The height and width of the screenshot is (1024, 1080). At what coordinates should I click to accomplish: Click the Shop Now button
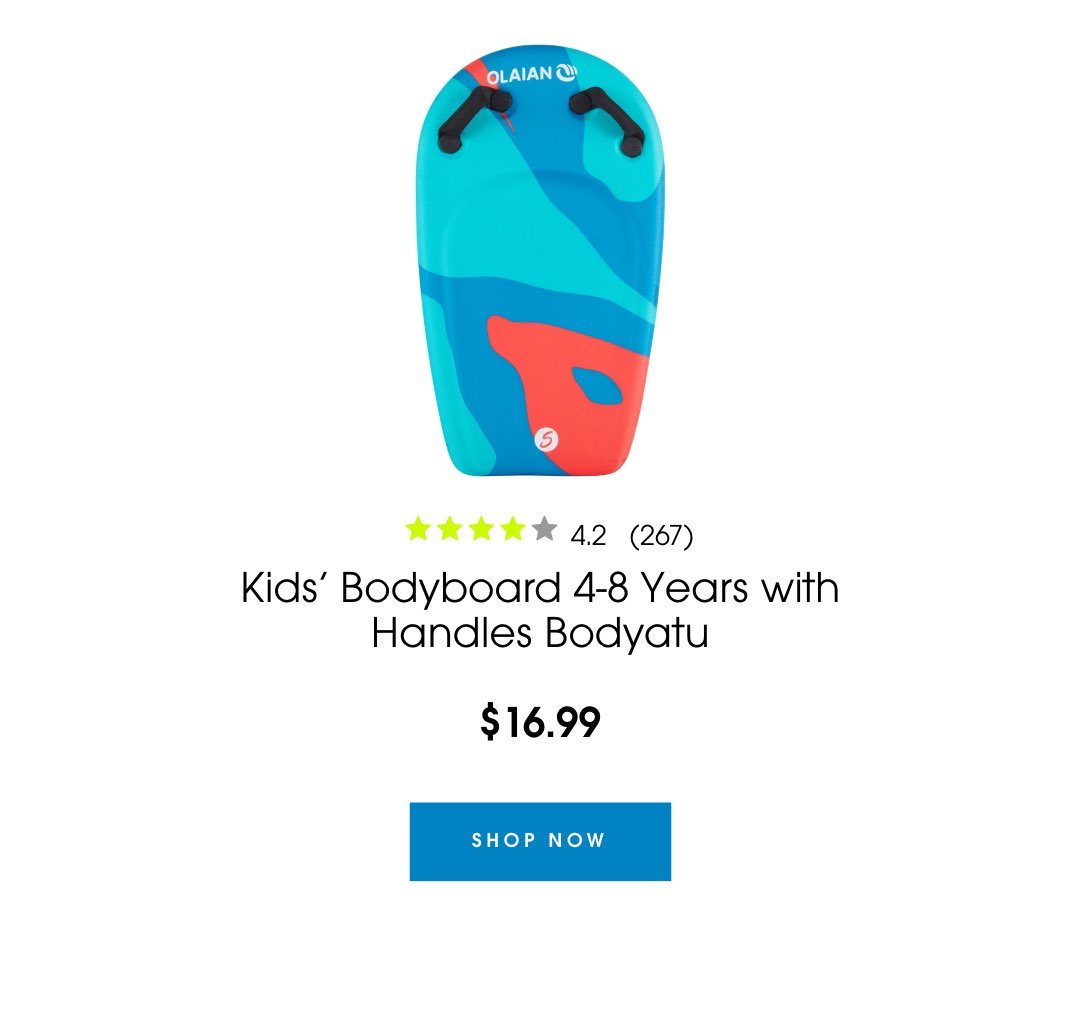pos(540,841)
